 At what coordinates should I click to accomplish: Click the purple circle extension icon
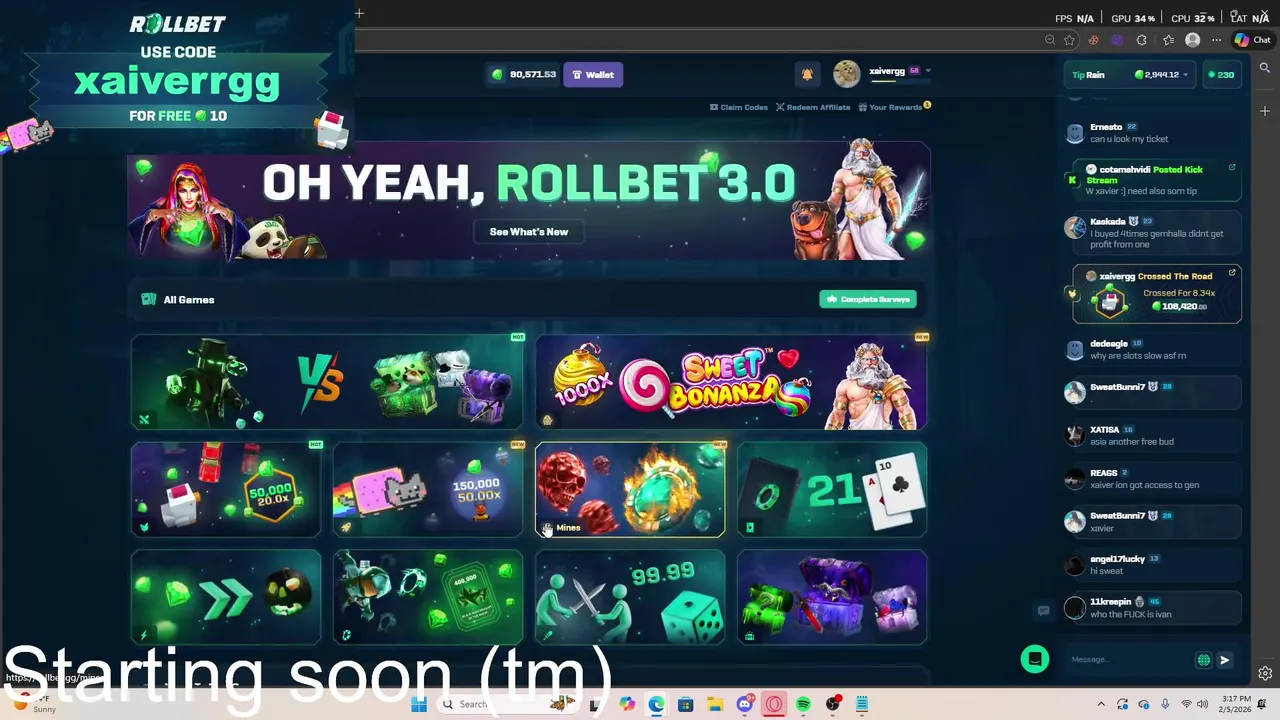1117,40
